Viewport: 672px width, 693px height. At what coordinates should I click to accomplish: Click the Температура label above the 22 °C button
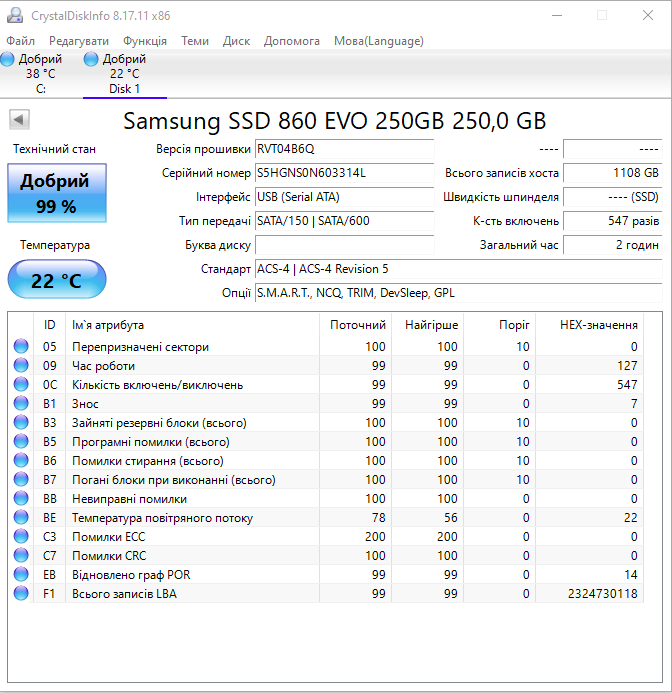55,245
